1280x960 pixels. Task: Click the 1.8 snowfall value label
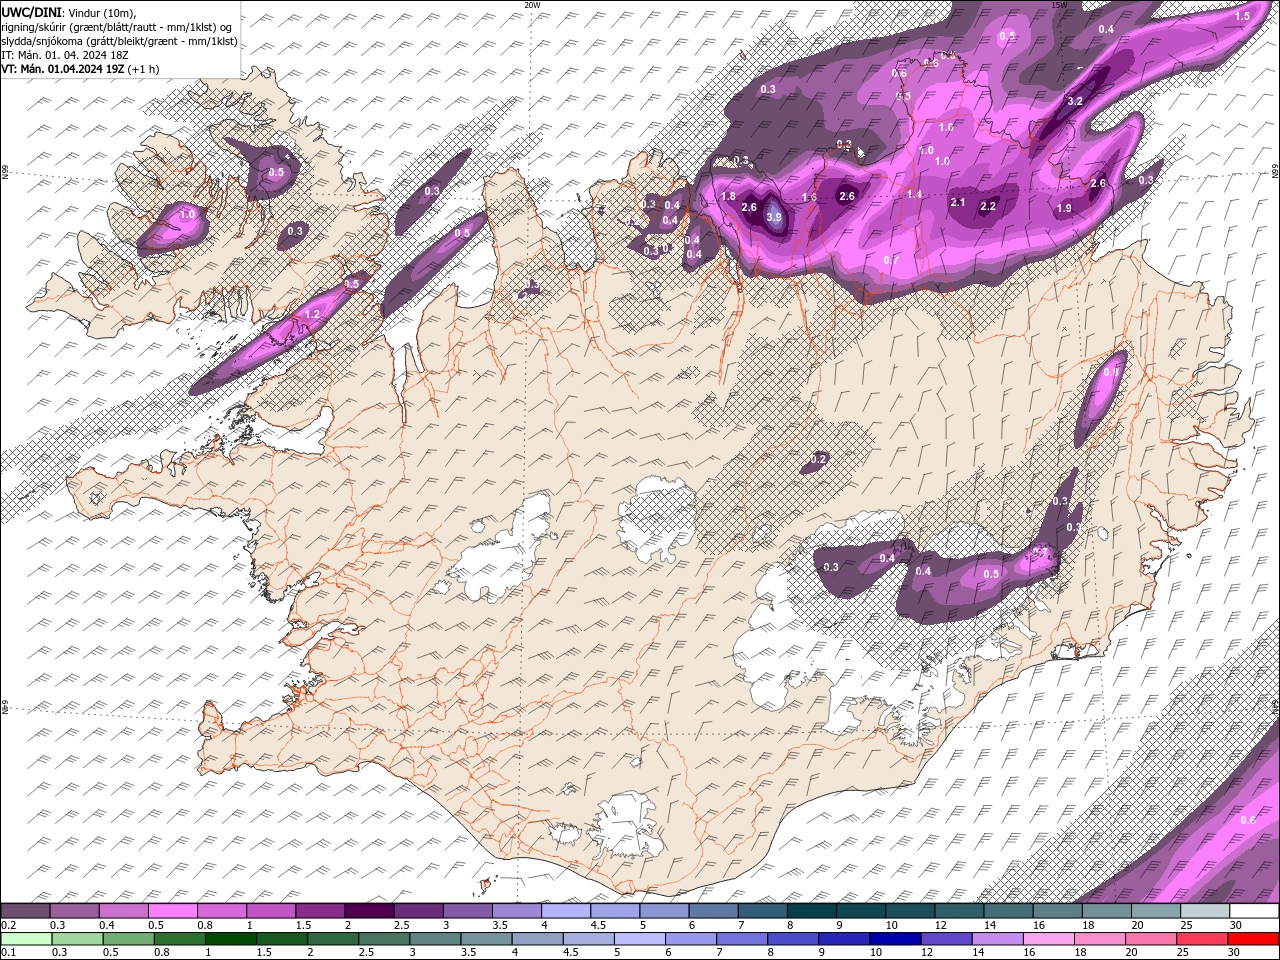point(728,197)
